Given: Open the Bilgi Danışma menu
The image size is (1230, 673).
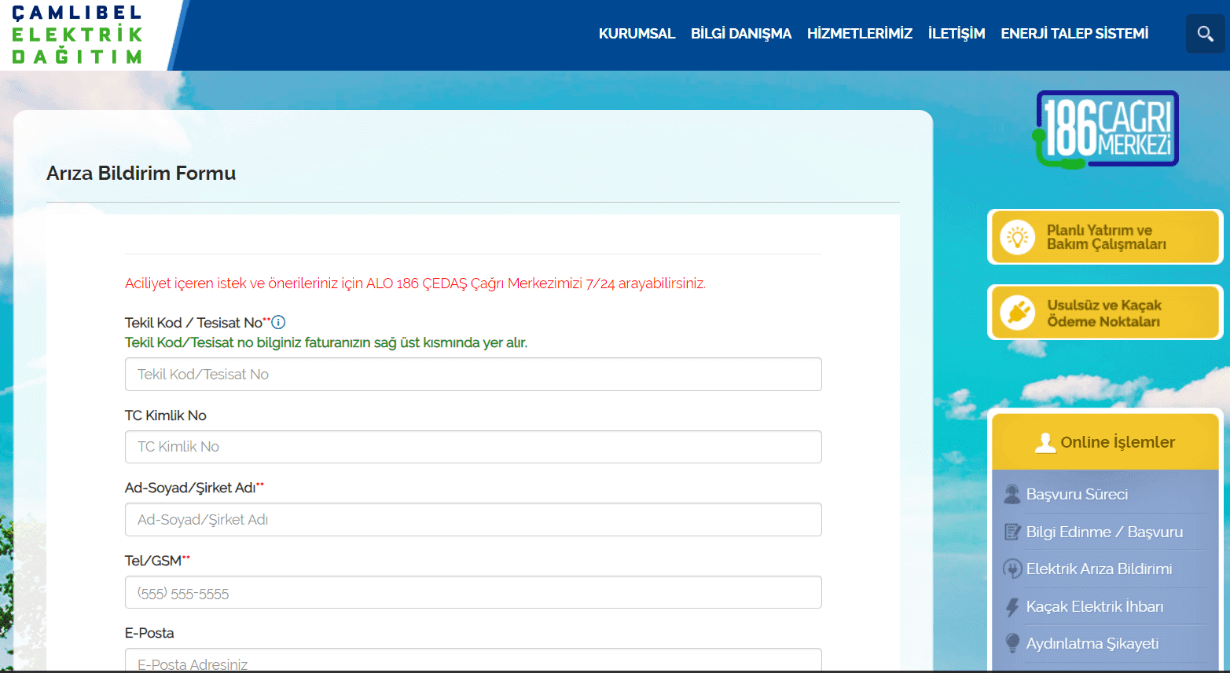Looking at the screenshot, I should click(741, 34).
